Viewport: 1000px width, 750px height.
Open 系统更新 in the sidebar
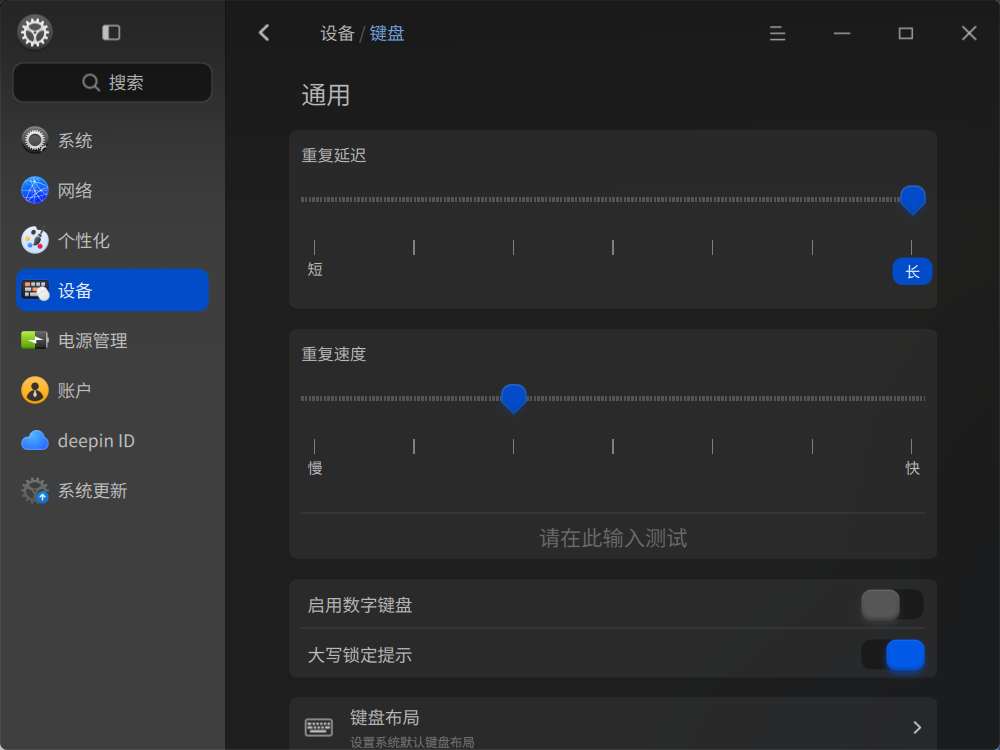point(112,490)
